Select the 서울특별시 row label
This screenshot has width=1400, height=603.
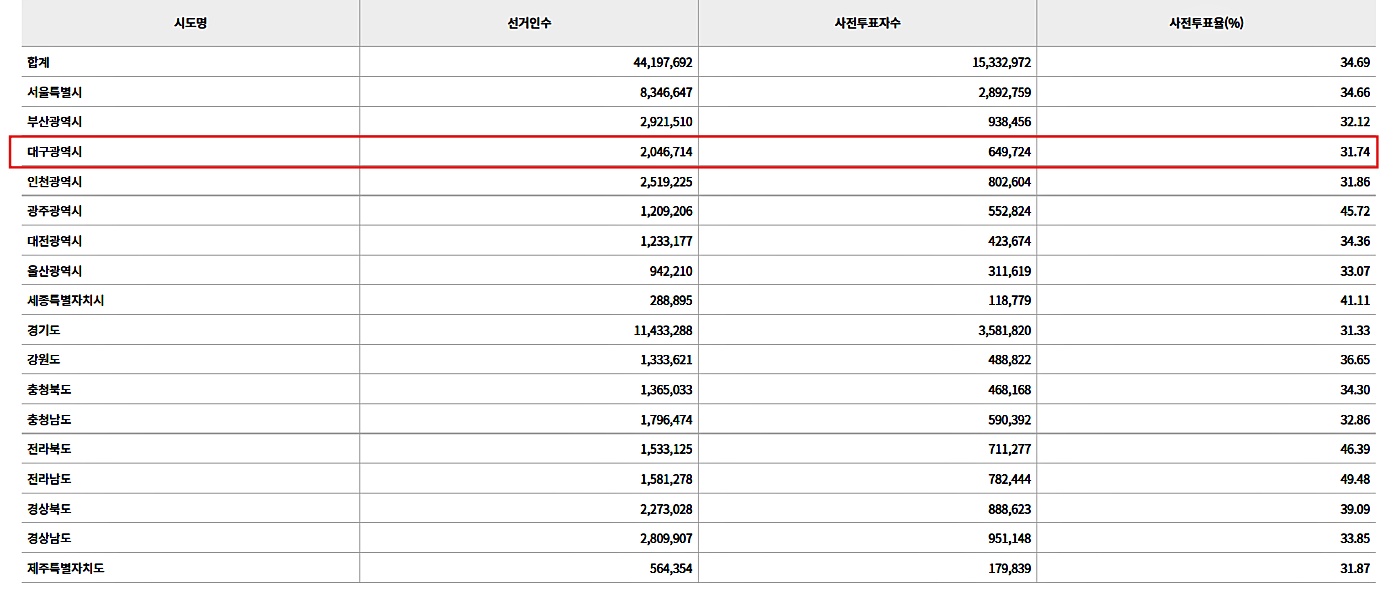(x=54, y=92)
